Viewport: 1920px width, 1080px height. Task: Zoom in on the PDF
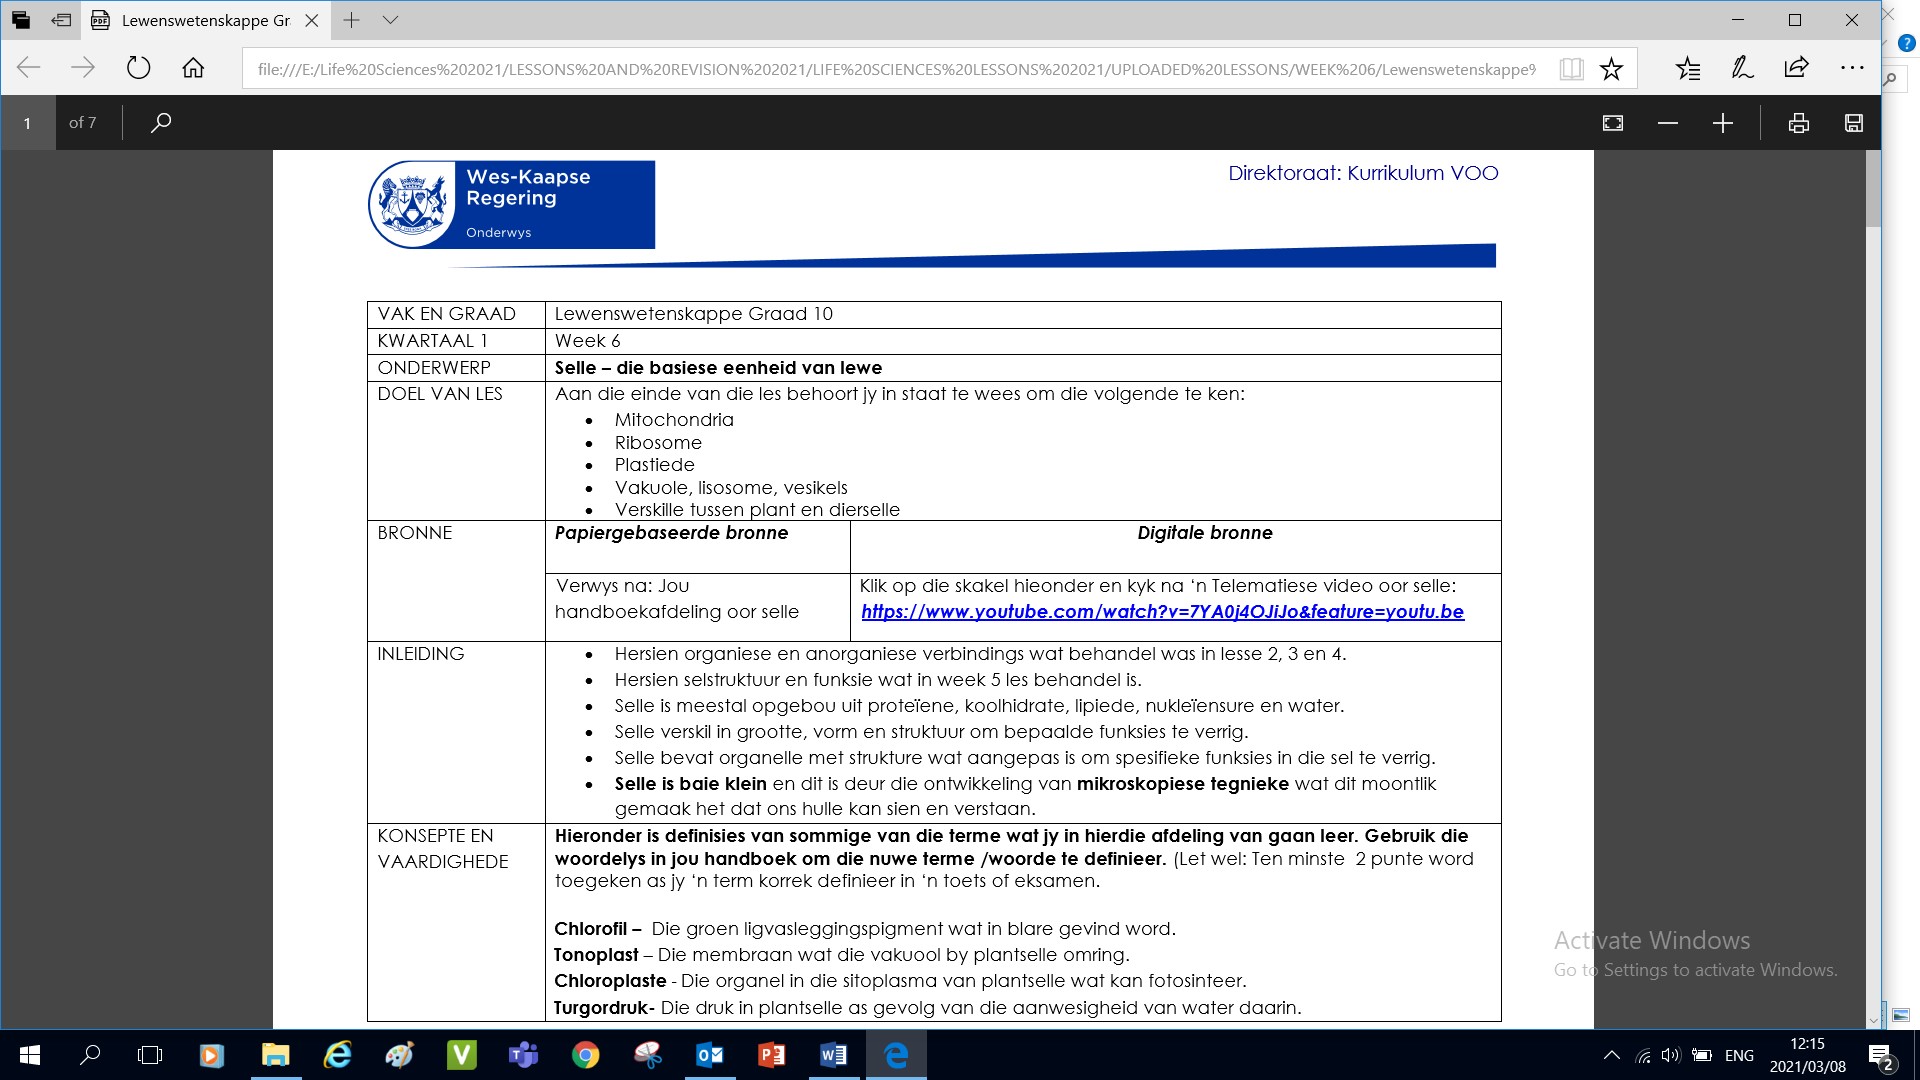pyautogui.click(x=1723, y=123)
